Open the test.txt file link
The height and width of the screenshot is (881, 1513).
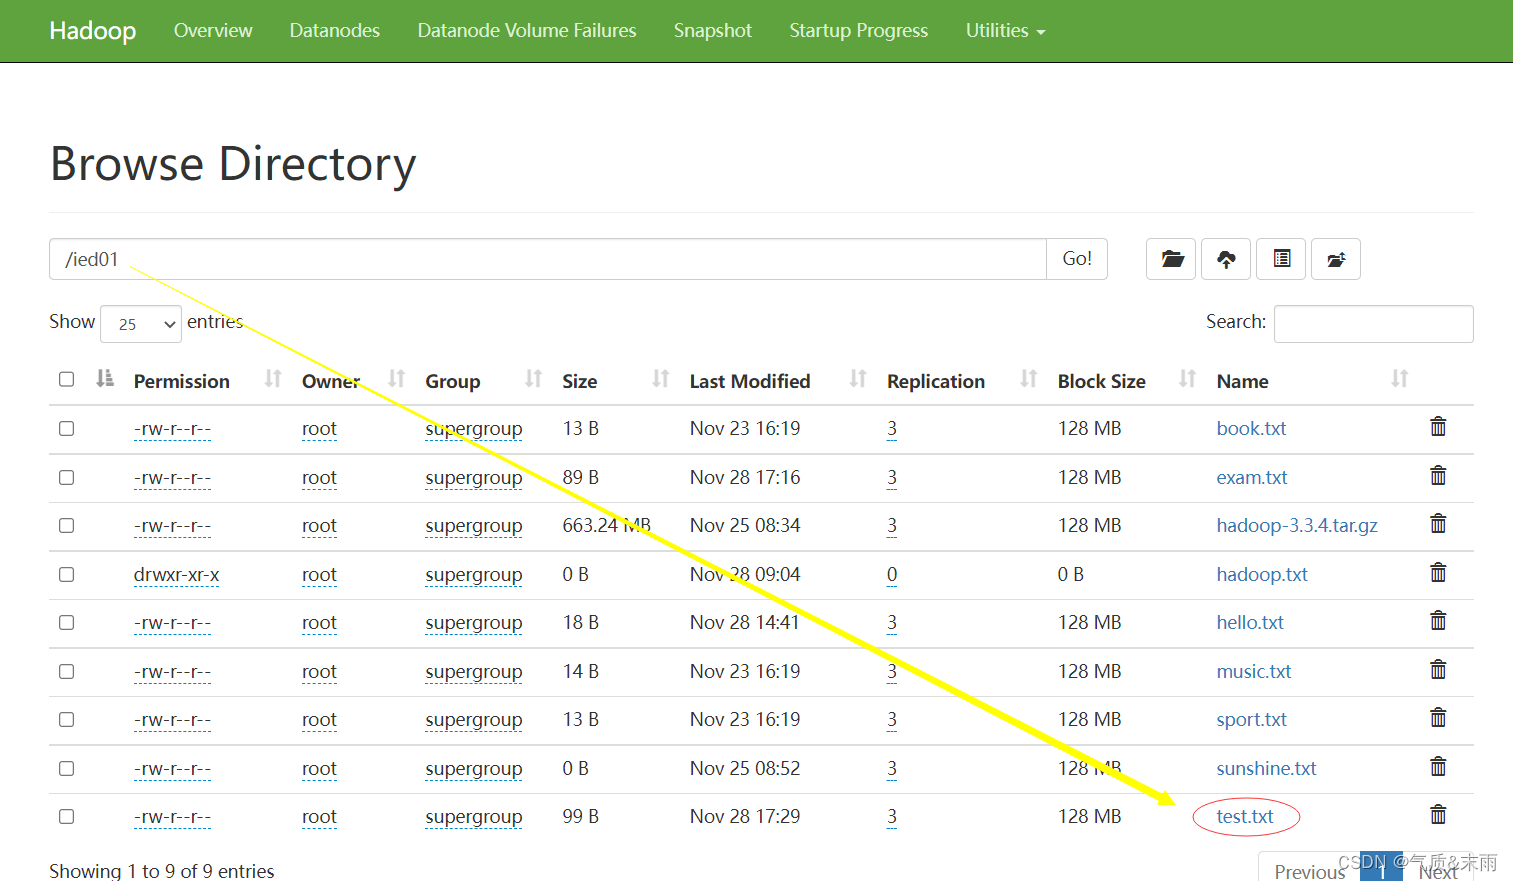tap(1245, 816)
